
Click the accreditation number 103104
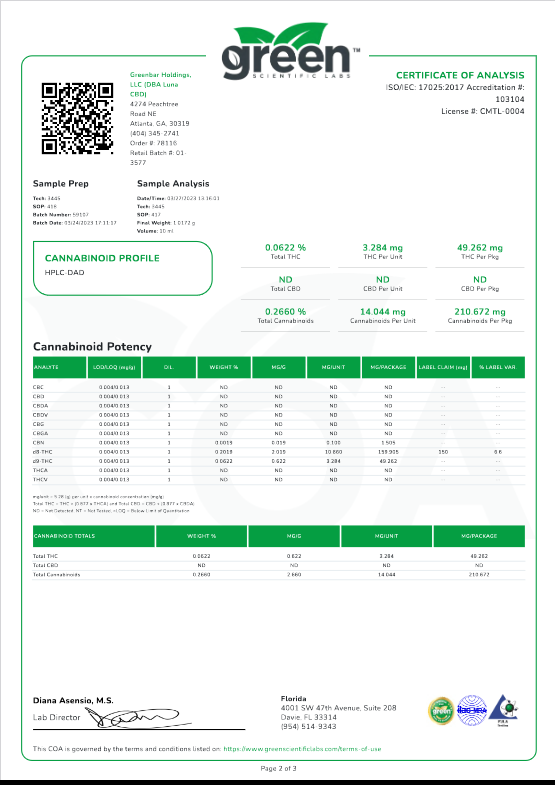click(x=509, y=99)
